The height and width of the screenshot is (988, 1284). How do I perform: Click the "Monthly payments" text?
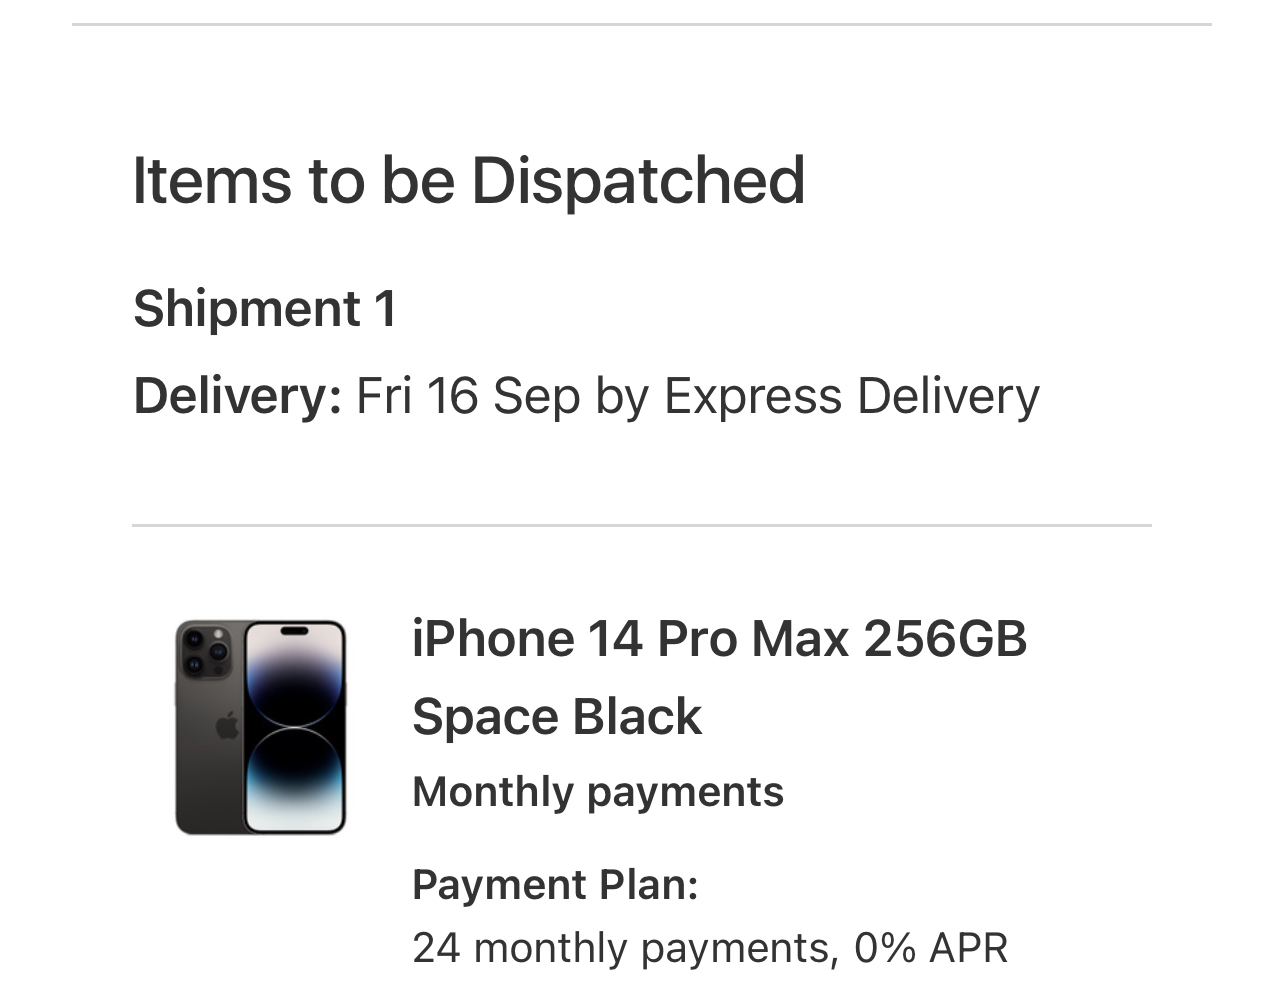(x=598, y=792)
